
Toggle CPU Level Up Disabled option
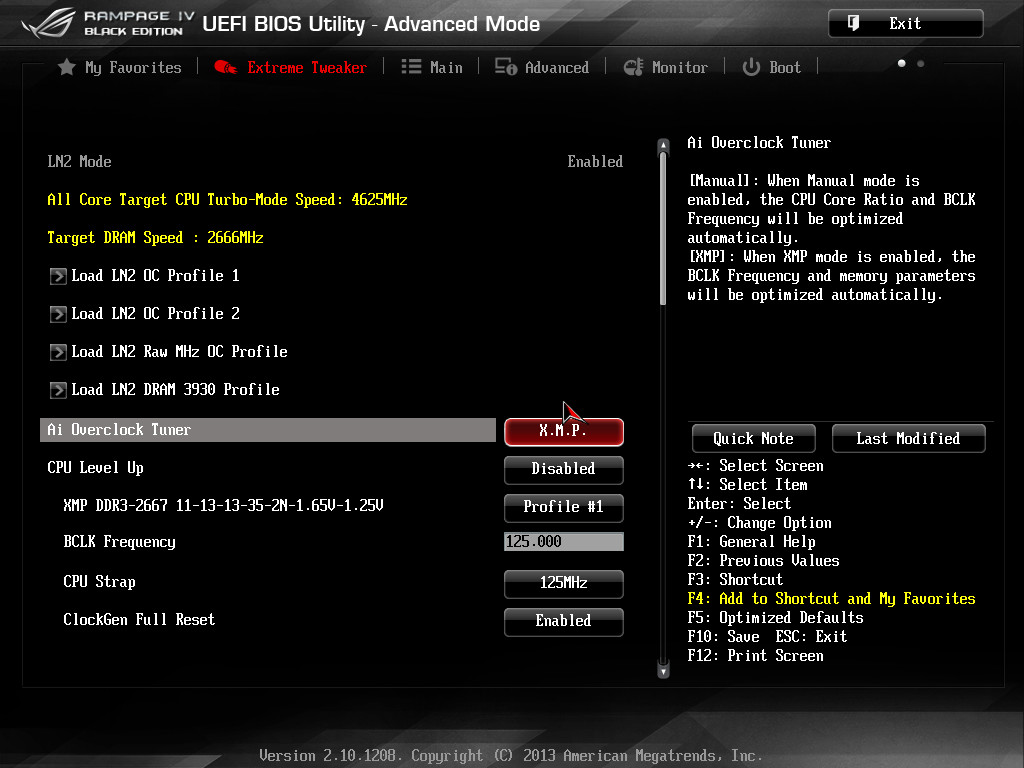point(563,469)
